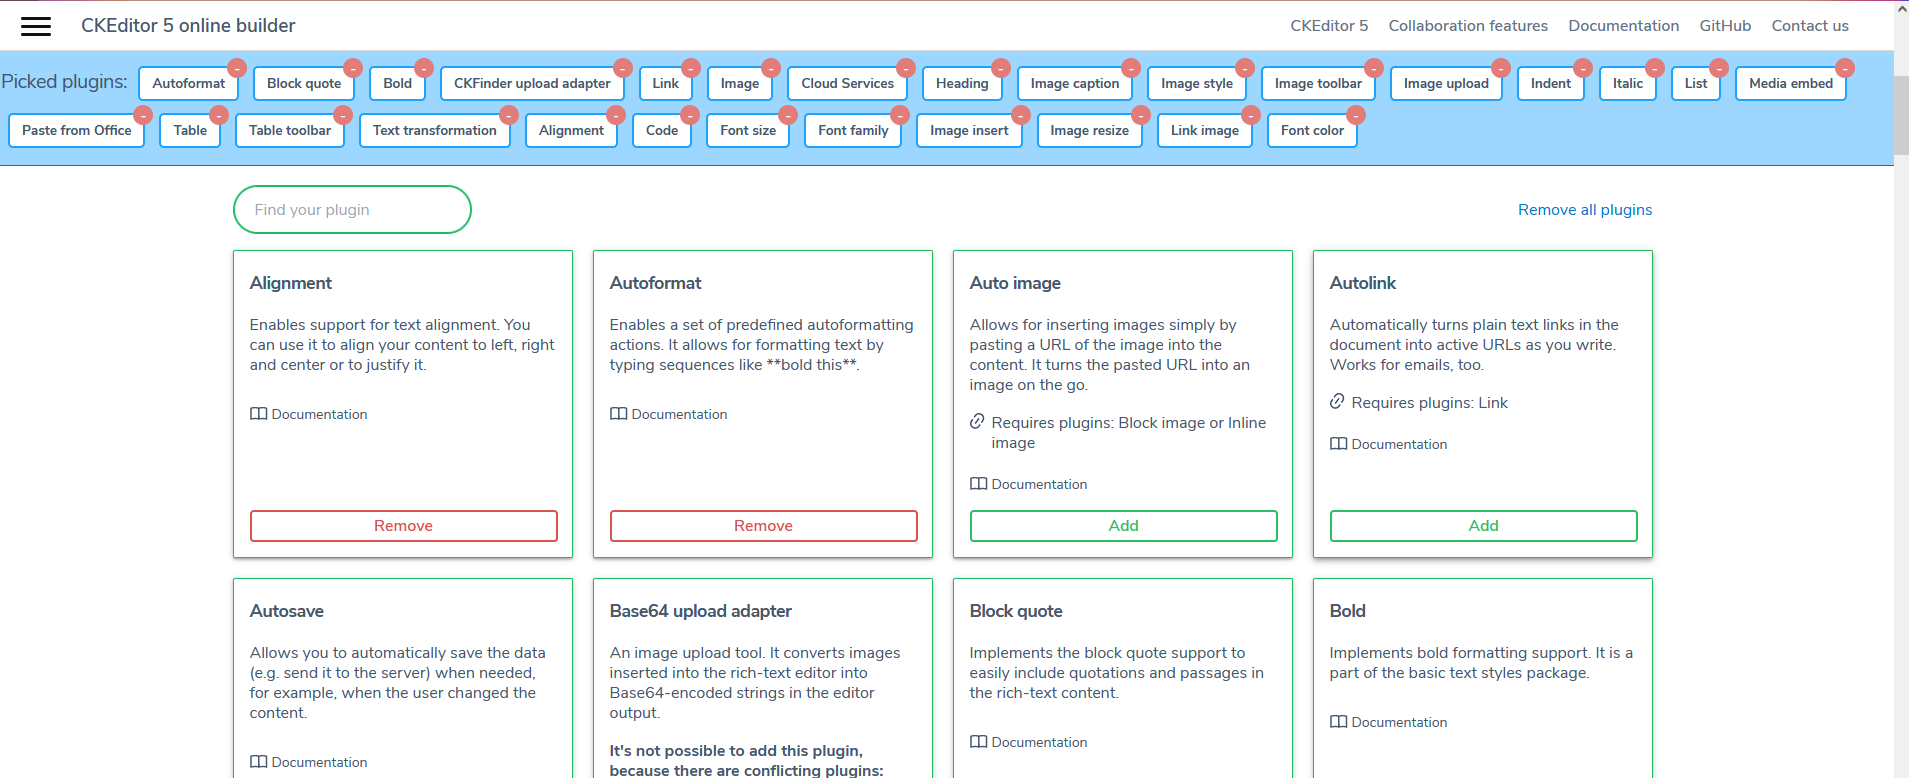The width and height of the screenshot is (1909, 778).
Task: Remove Font color via minus badge
Action: pos(1356,115)
